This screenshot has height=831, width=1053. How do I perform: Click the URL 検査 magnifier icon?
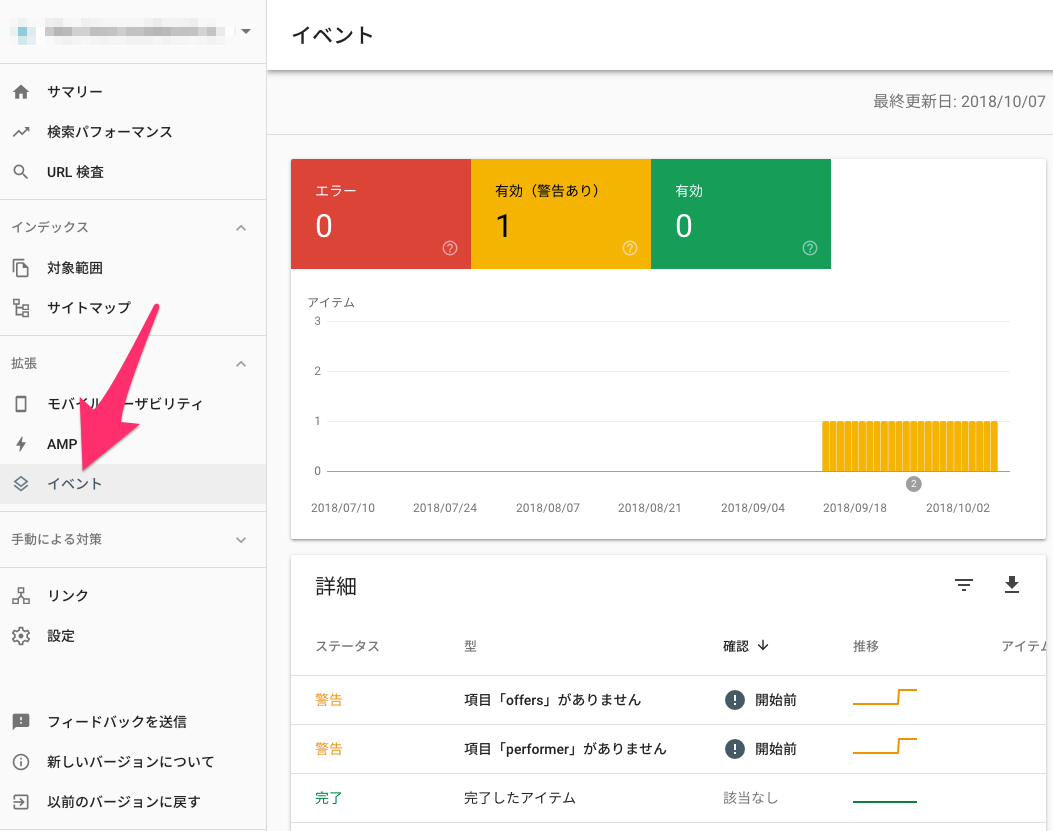[x=21, y=172]
